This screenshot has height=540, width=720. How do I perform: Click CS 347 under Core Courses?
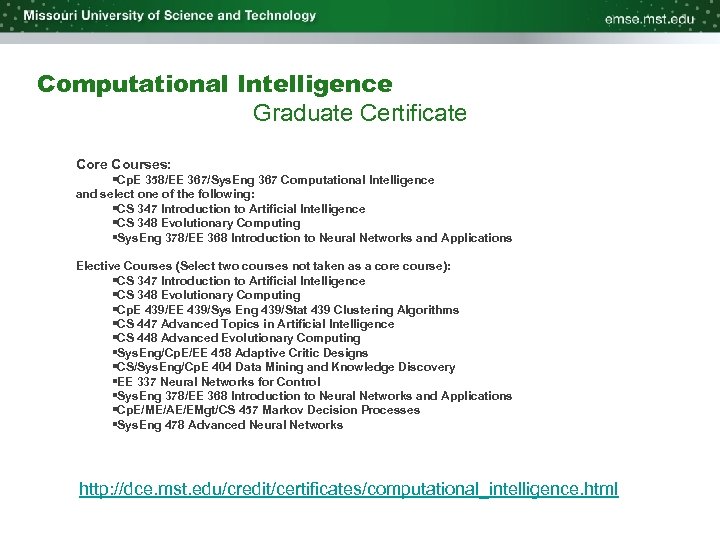click(239, 209)
